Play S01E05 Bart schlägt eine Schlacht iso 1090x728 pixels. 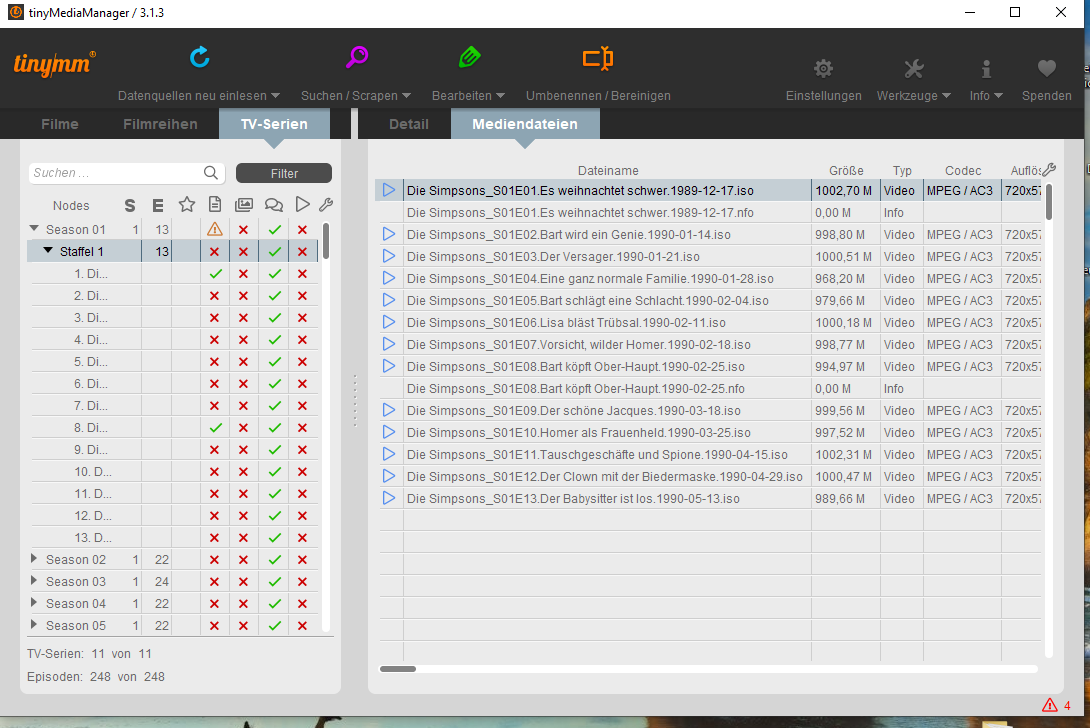[x=389, y=300]
